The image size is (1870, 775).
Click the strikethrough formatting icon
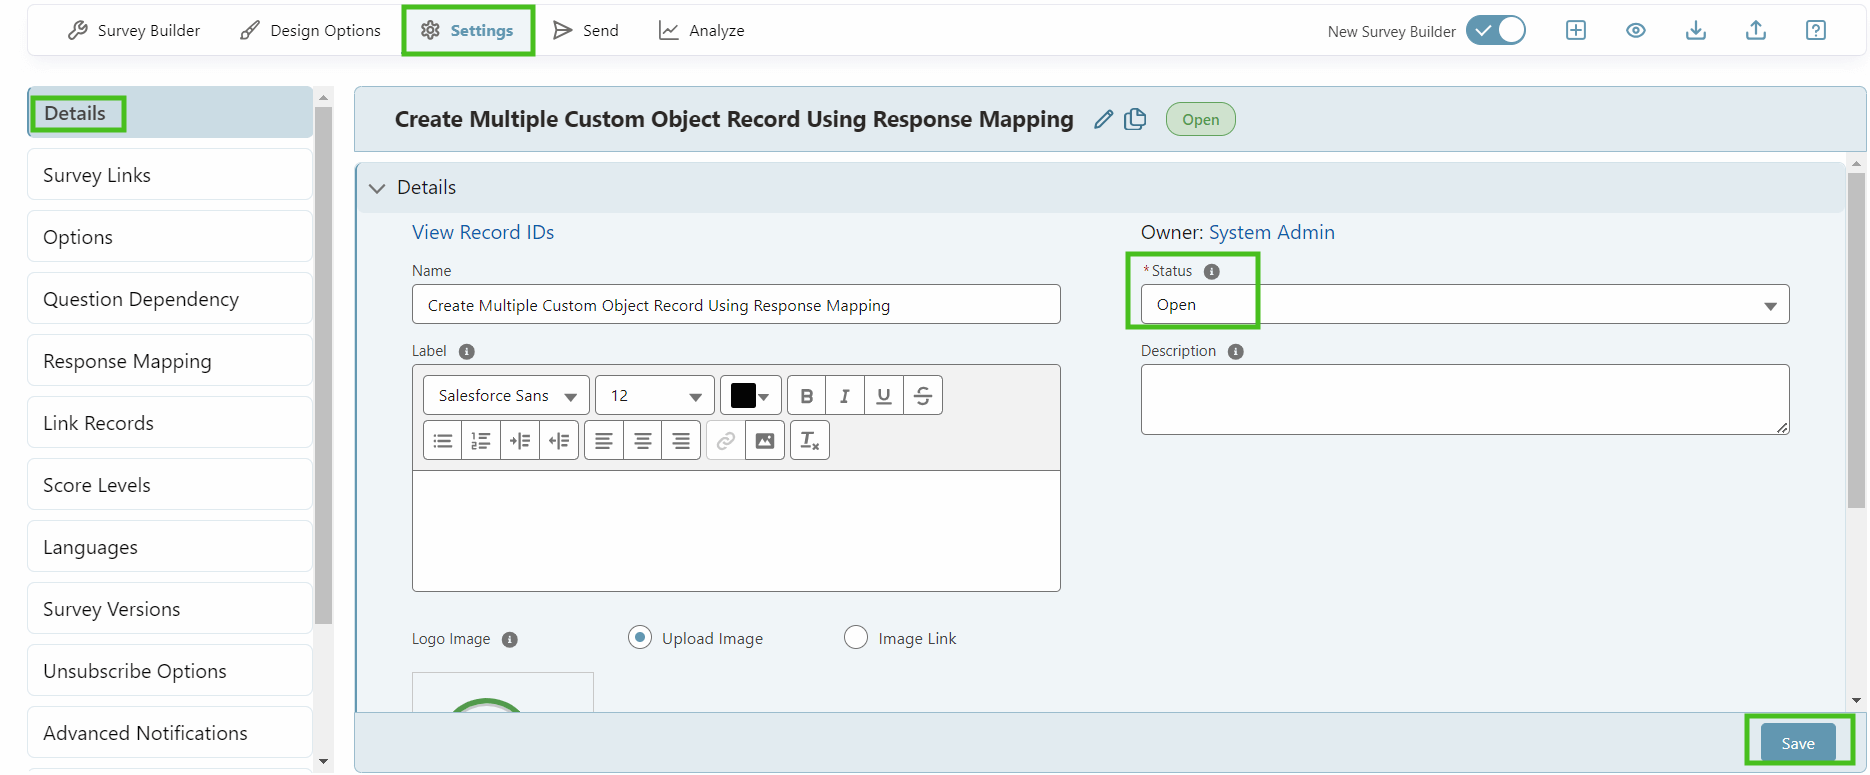click(923, 396)
